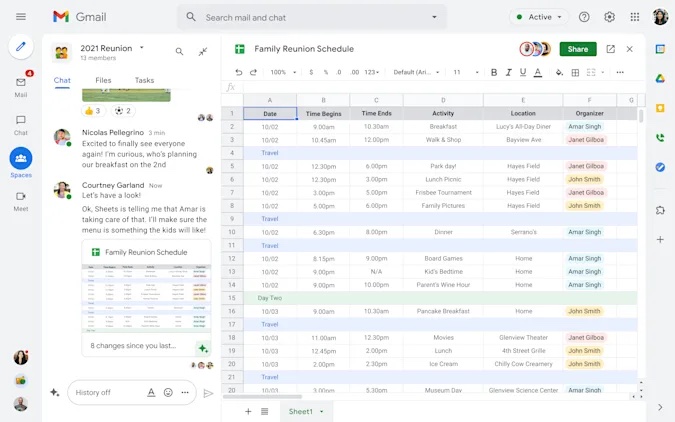This screenshot has height=422, width=675.
Task: Toggle italic formatting in Sheets toolbar
Action: click(x=508, y=72)
